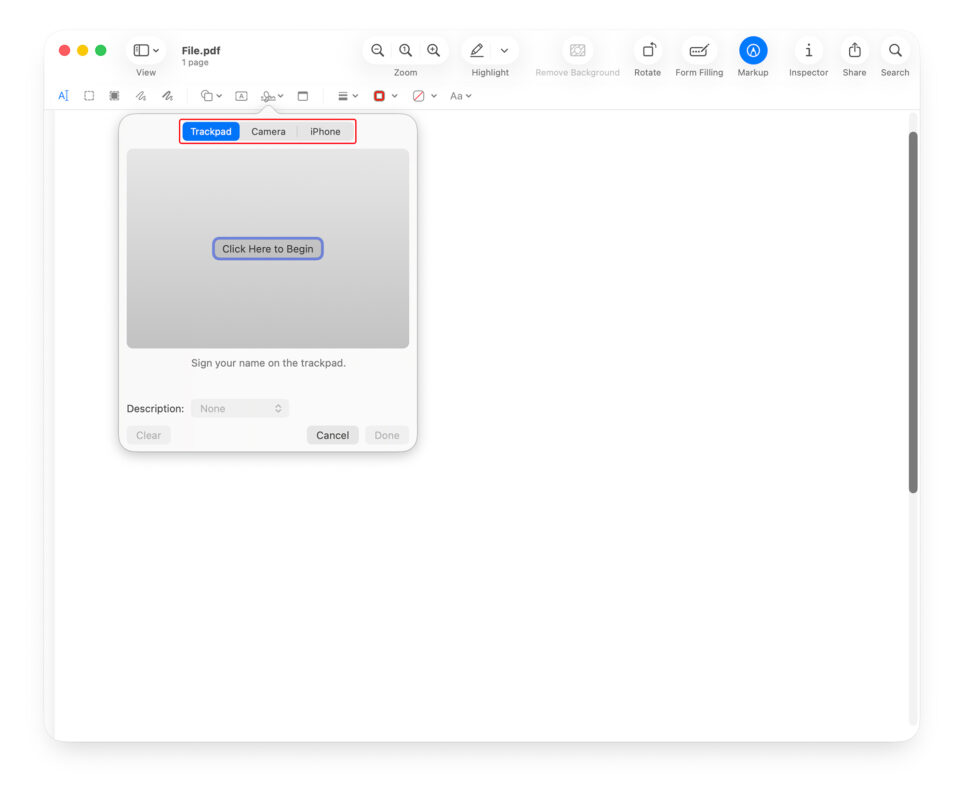Insert a Text box
Viewport: 964px width, 800px height.
pyautogui.click(x=241, y=96)
